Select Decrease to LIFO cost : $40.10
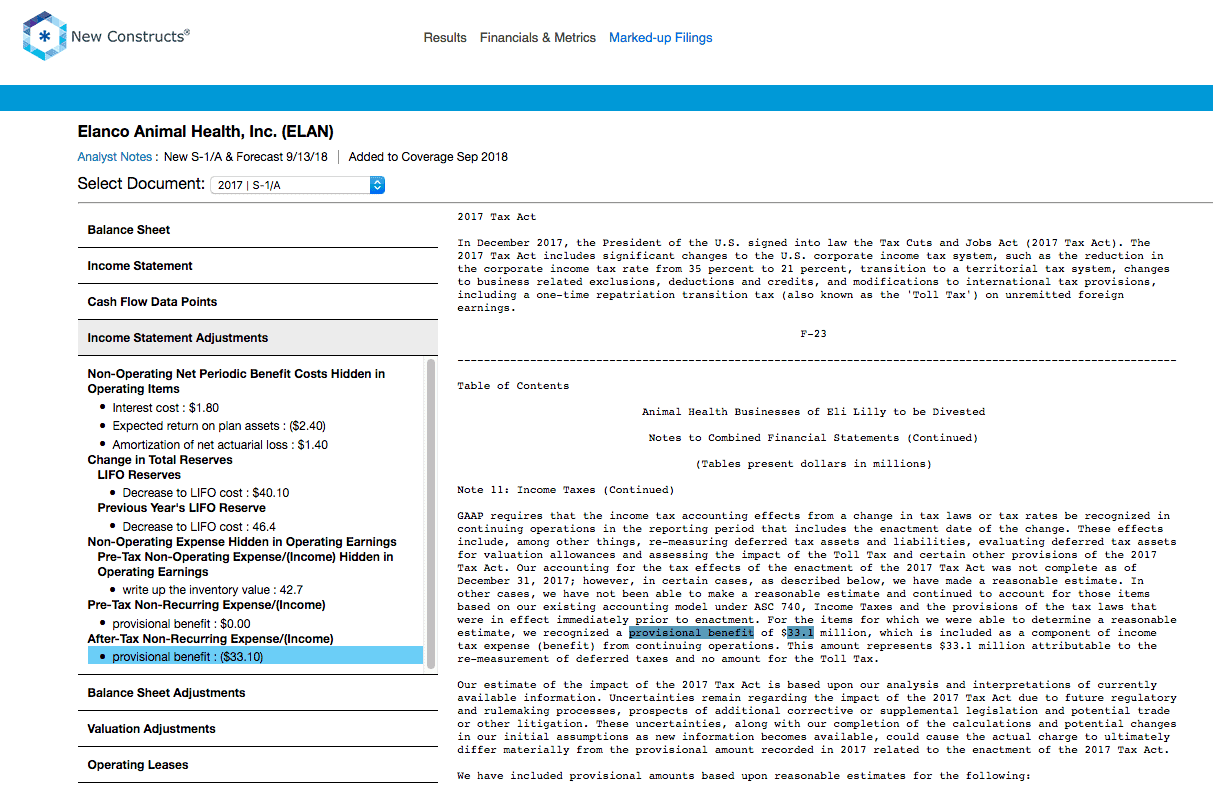 click(x=206, y=493)
